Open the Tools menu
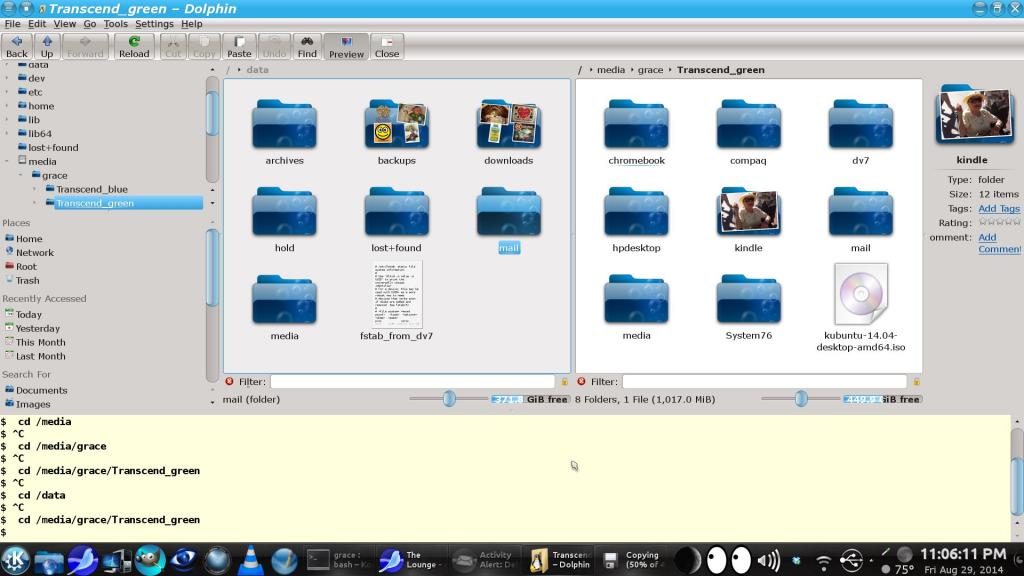This screenshot has width=1024, height=576. pyautogui.click(x=116, y=24)
